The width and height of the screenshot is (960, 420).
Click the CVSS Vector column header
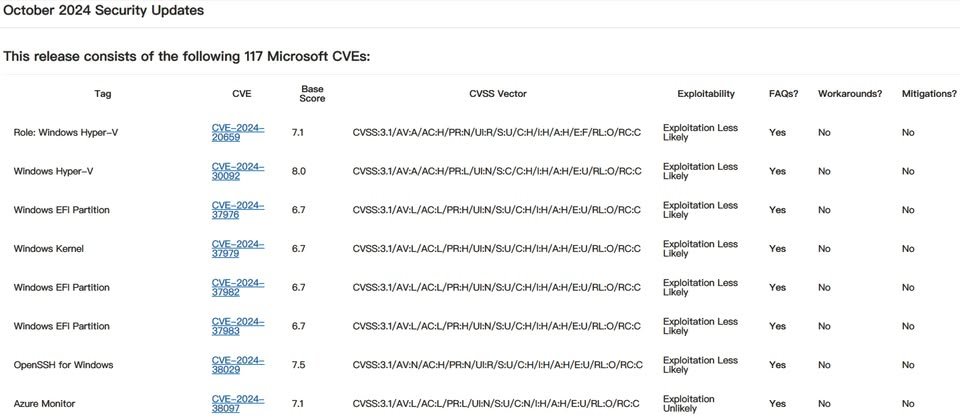[498, 94]
